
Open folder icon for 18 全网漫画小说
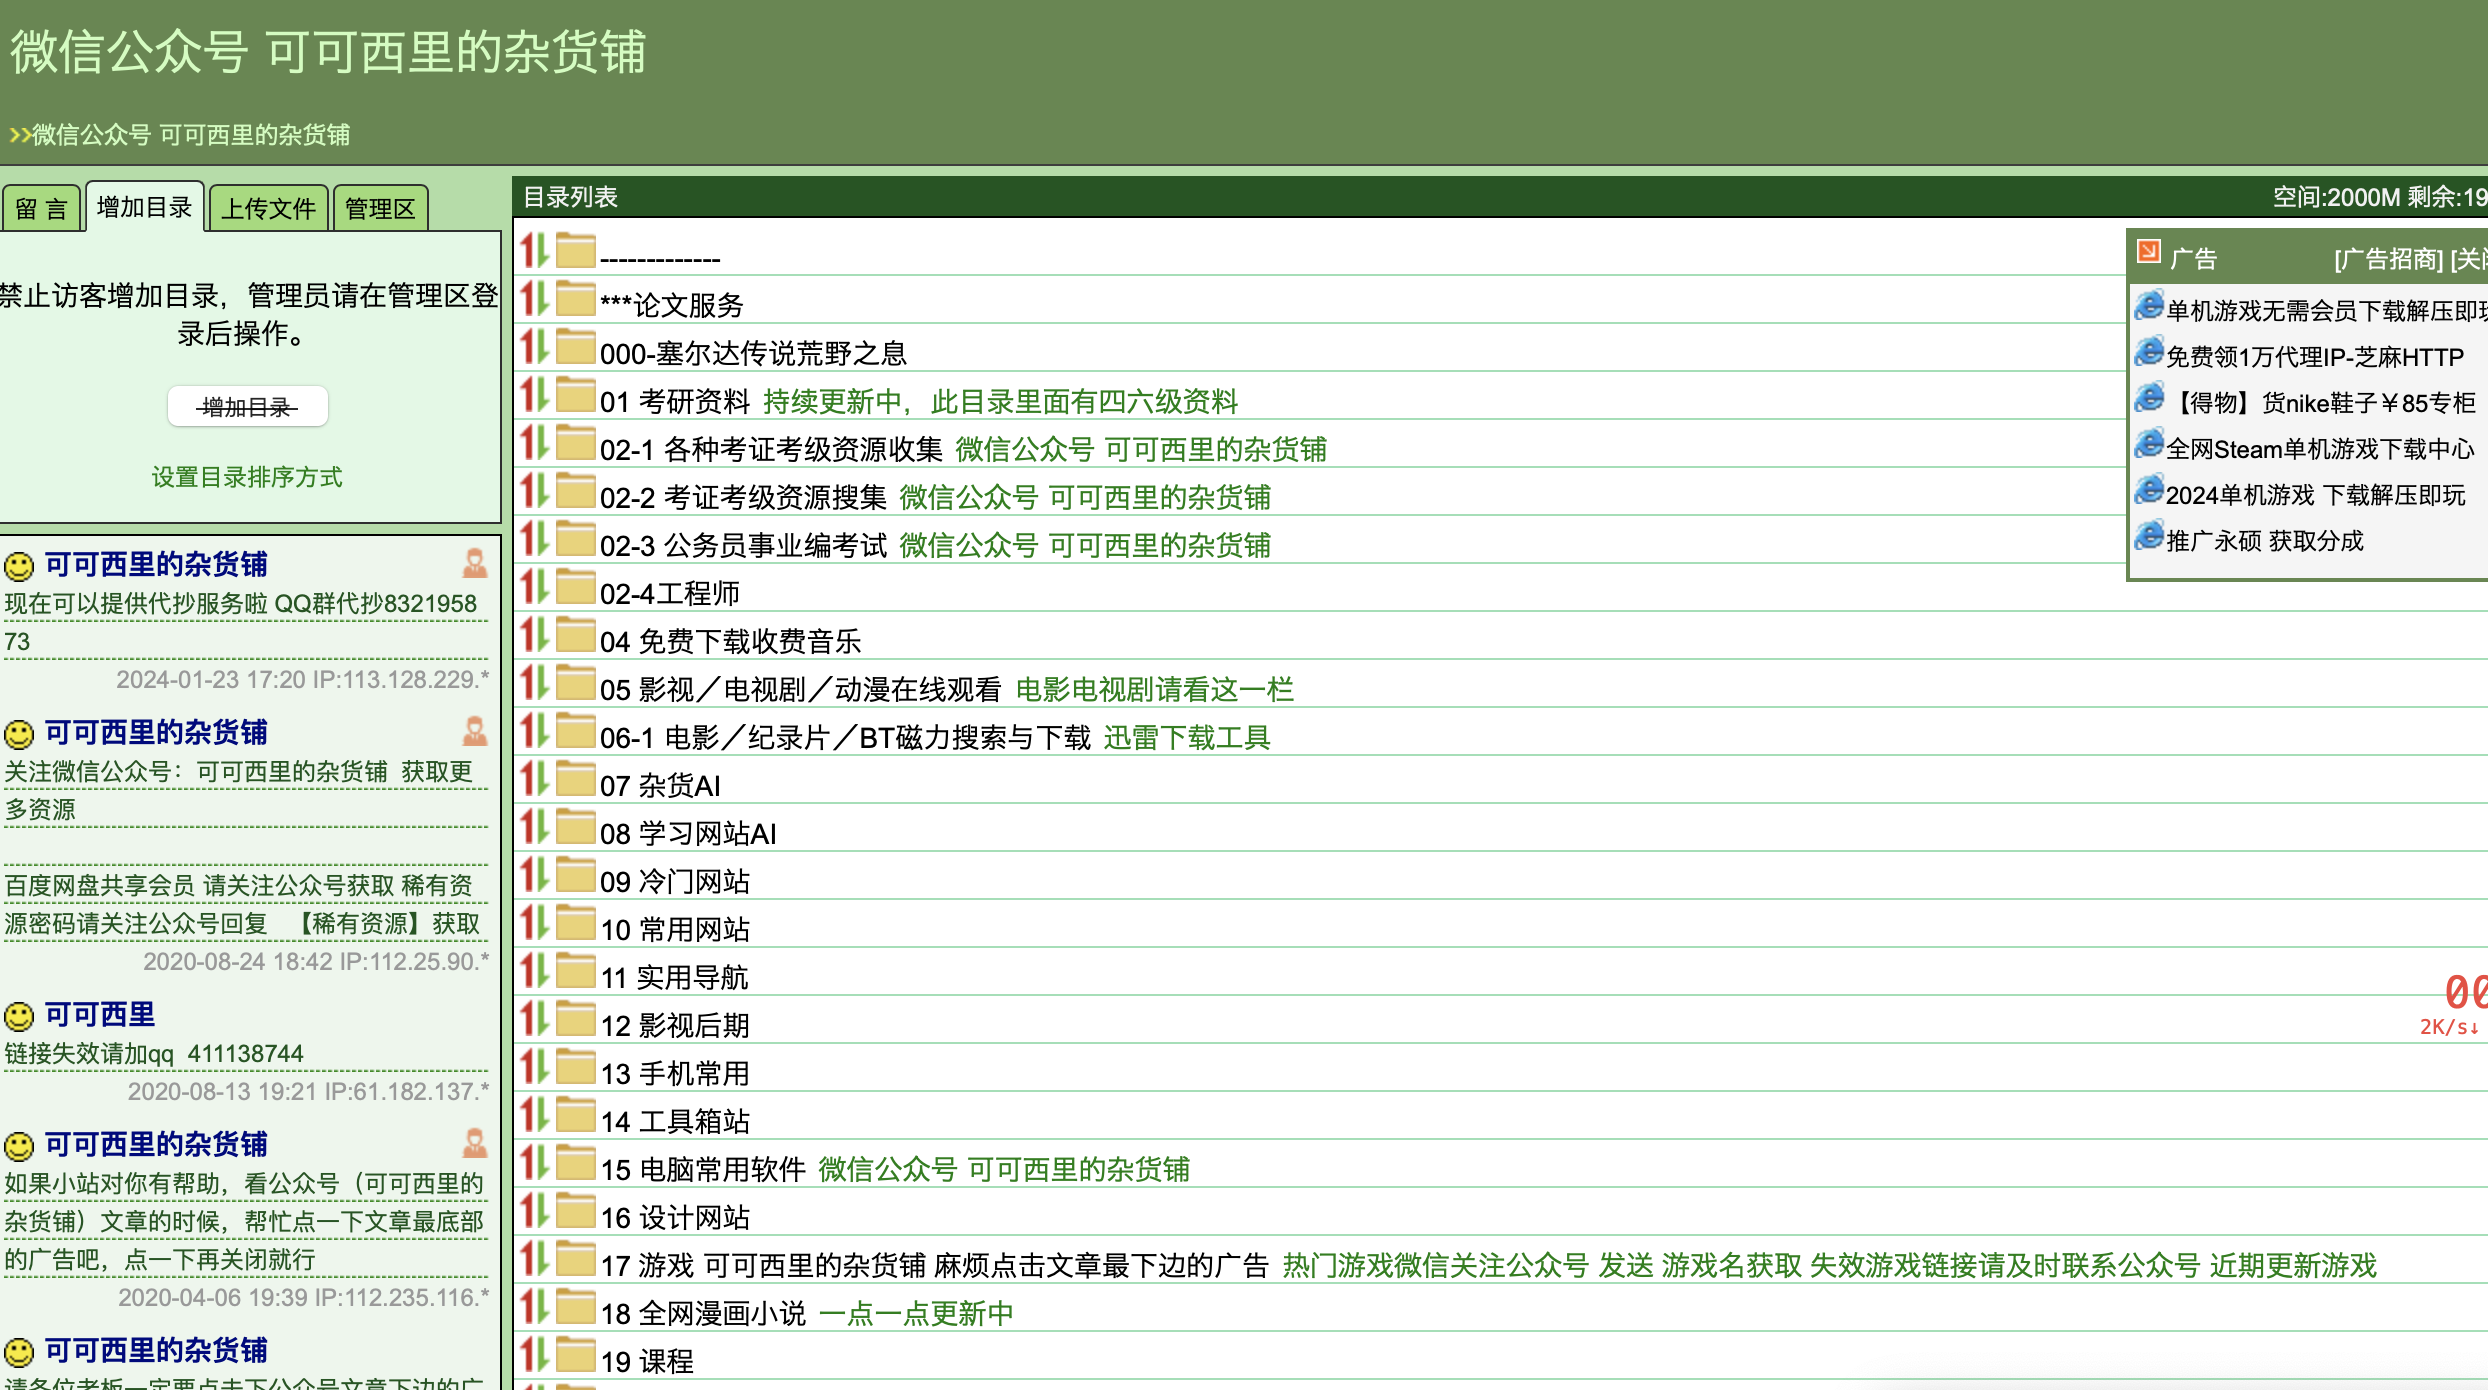(575, 1307)
